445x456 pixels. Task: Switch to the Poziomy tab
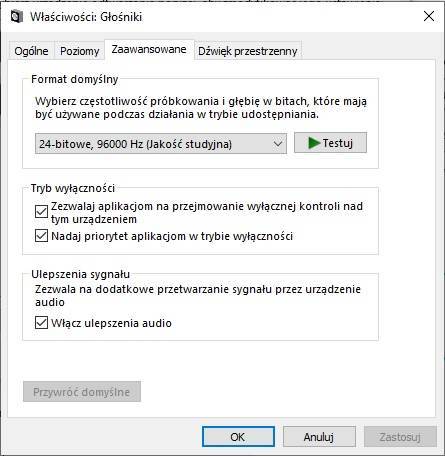[80, 51]
